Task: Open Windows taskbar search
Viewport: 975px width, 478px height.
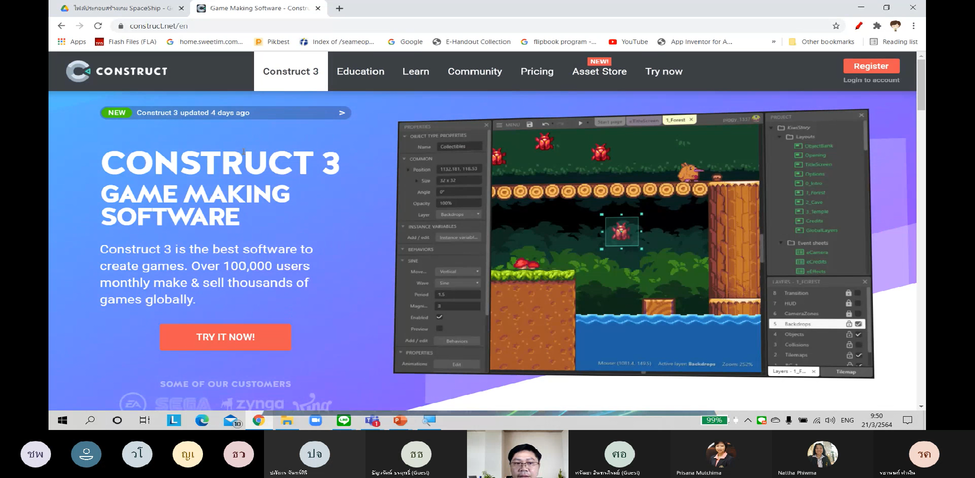Action: tap(90, 420)
